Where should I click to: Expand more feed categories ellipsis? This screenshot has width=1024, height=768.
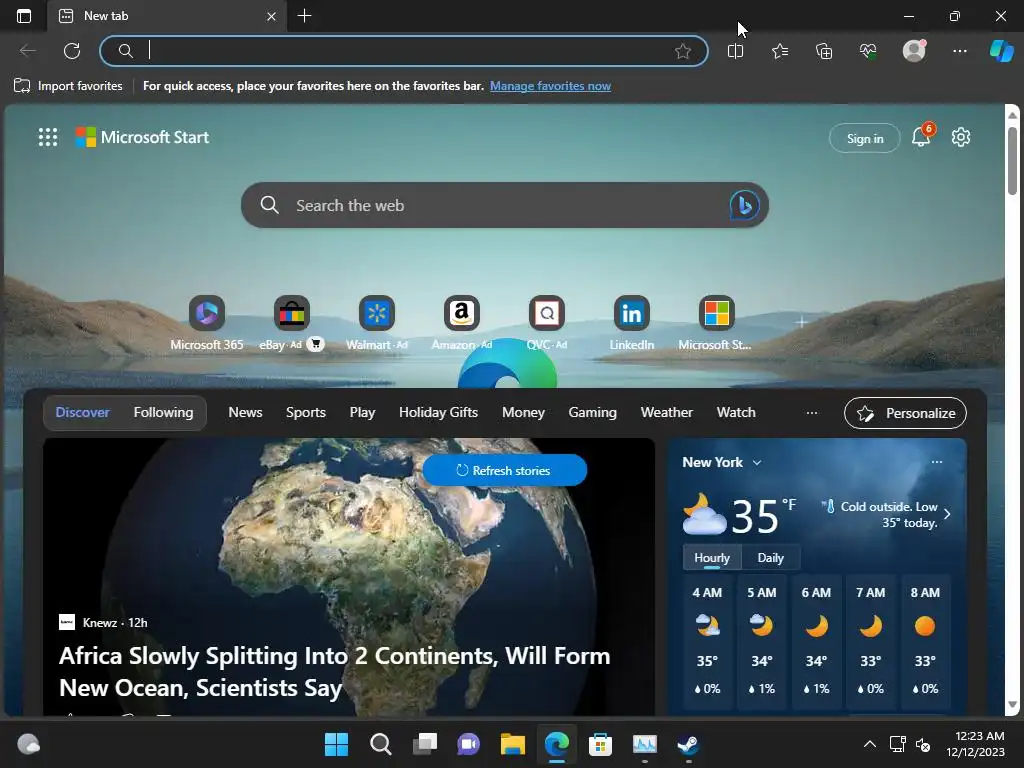click(x=812, y=413)
